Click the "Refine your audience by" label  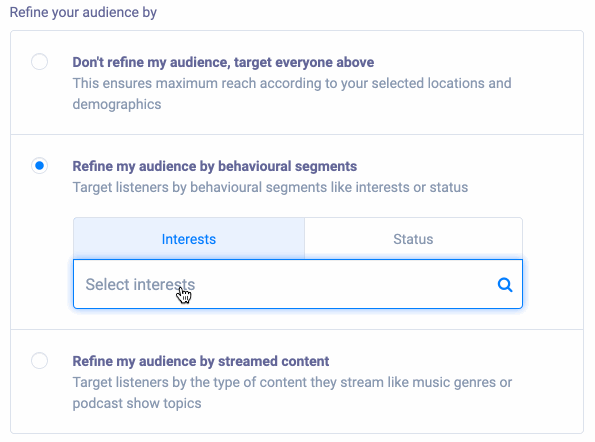coord(83,12)
